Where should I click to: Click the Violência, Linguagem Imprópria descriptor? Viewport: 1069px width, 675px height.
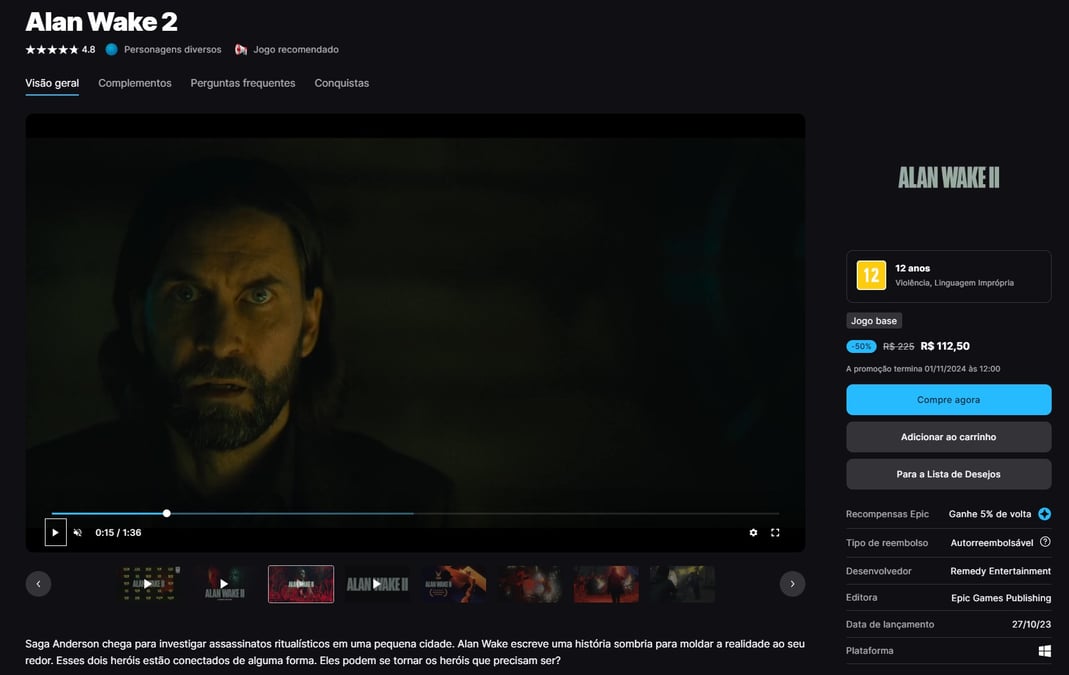[954, 283]
